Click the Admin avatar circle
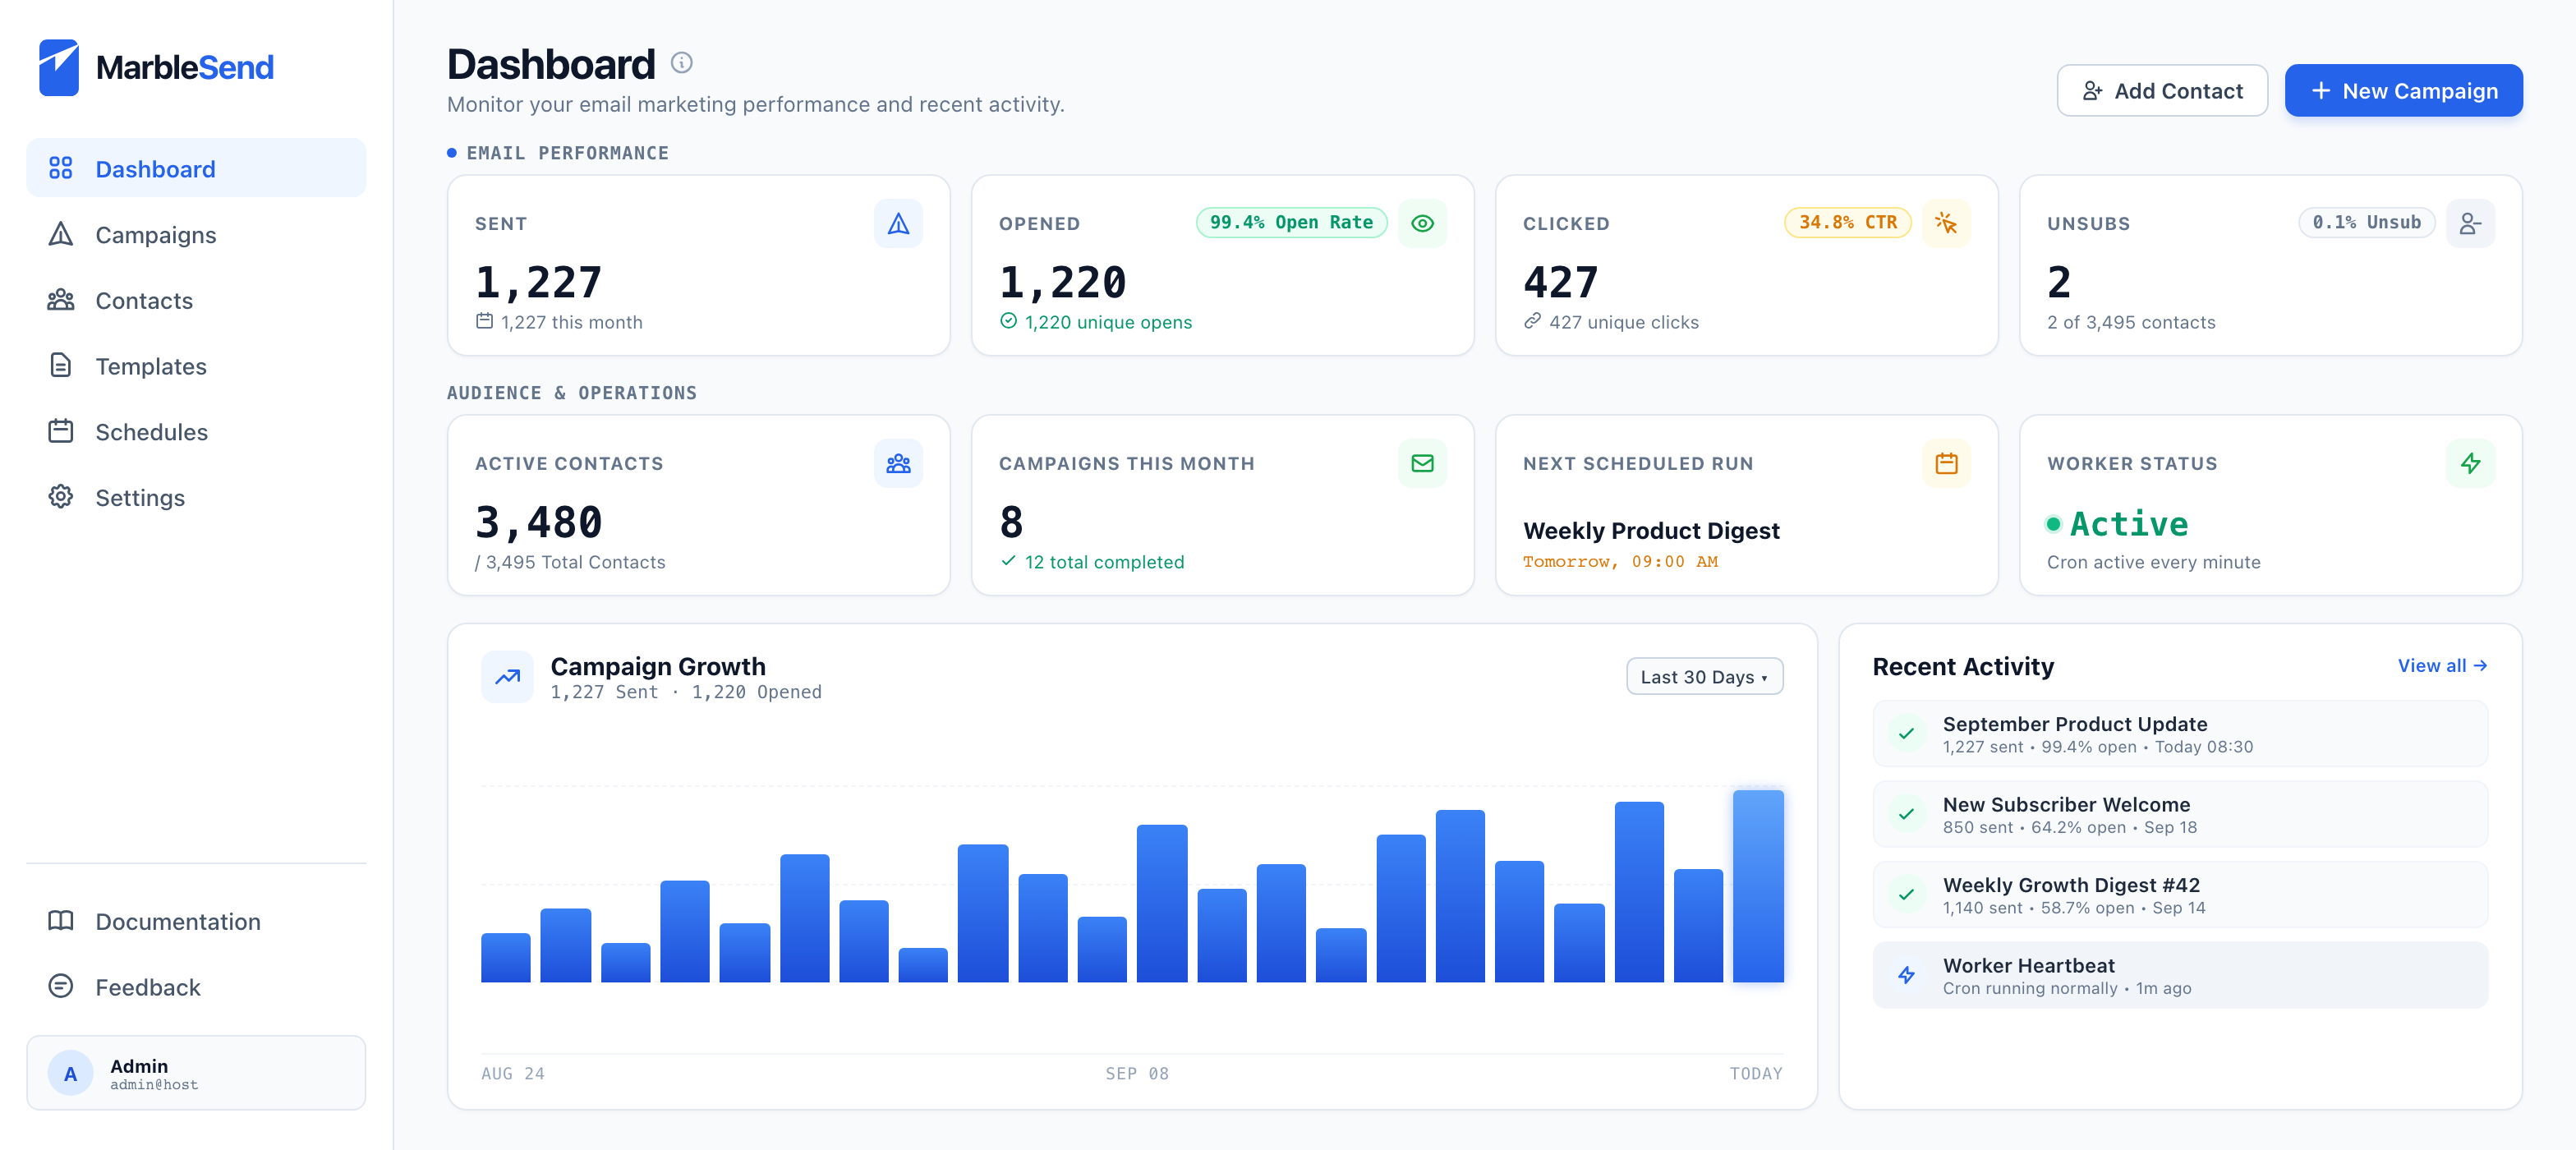The width and height of the screenshot is (2576, 1150). 70,1073
